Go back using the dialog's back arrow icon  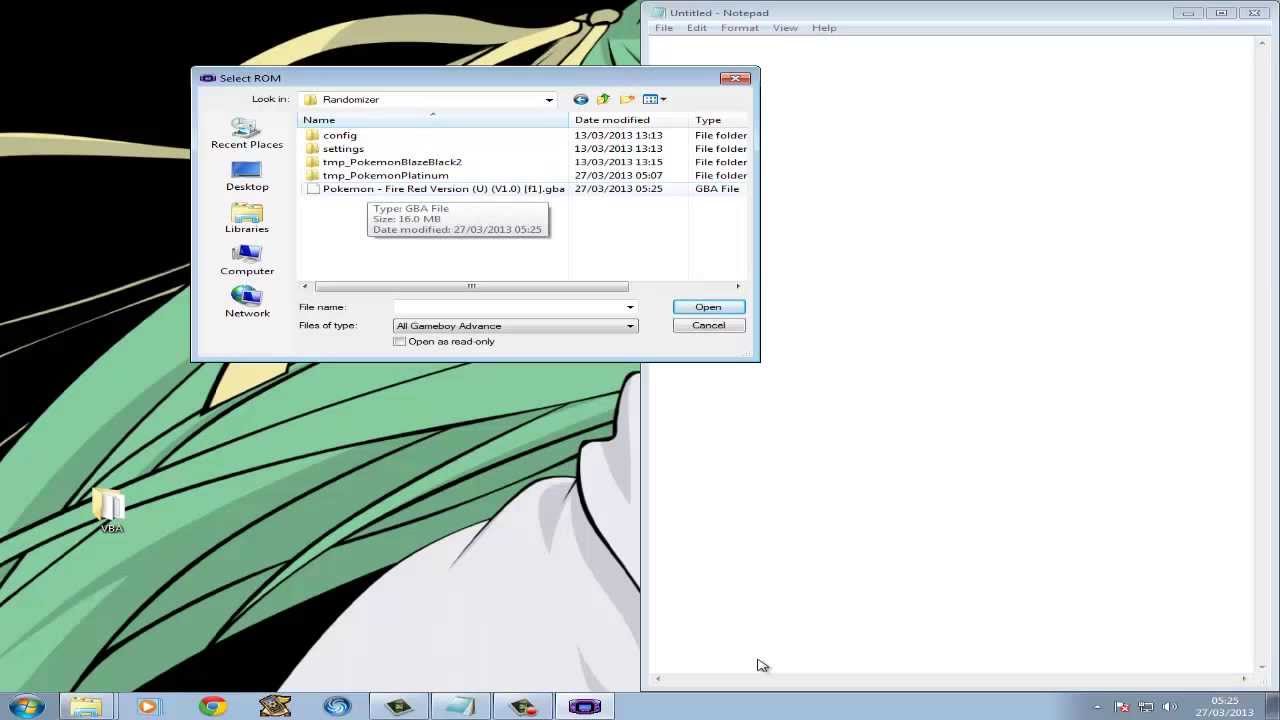click(x=581, y=99)
